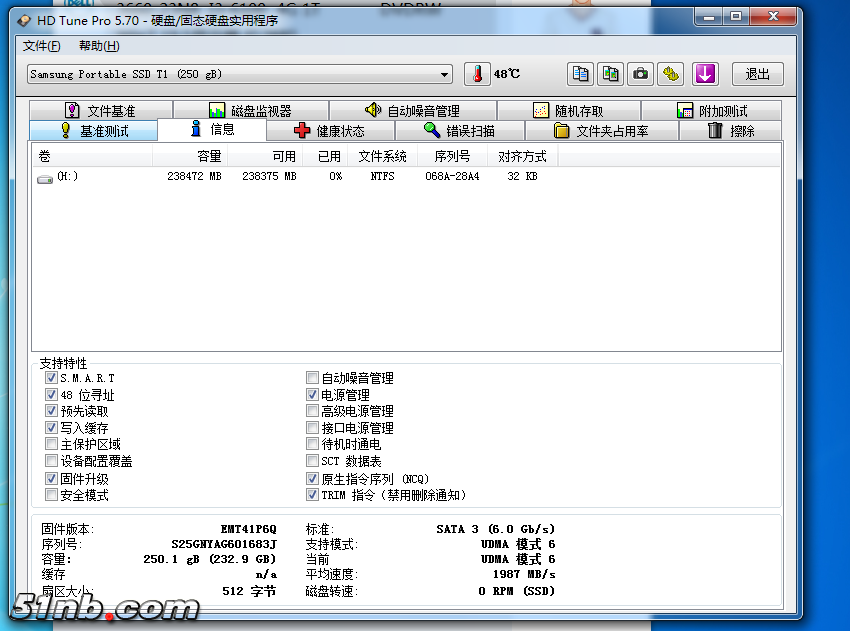
Task: Expand the Samsung Portable SSD T1 drive dropdown
Action: click(444, 75)
